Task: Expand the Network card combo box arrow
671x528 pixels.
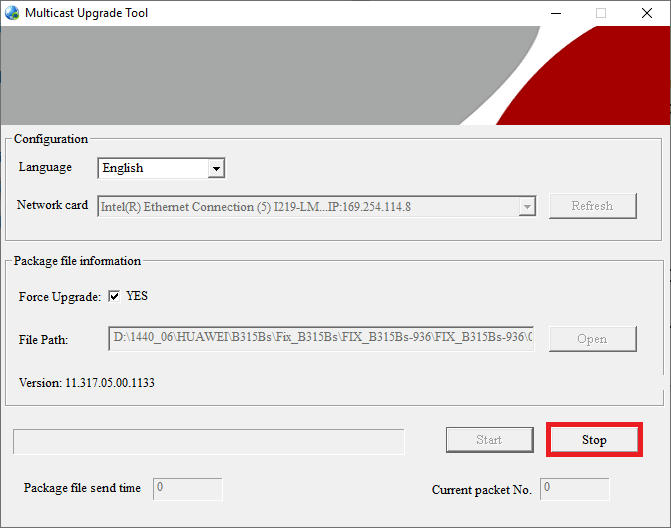Action: tap(527, 207)
